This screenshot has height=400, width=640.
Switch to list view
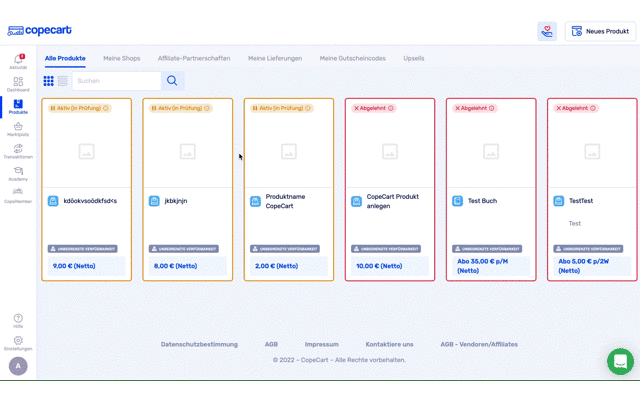[x=63, y=81]
